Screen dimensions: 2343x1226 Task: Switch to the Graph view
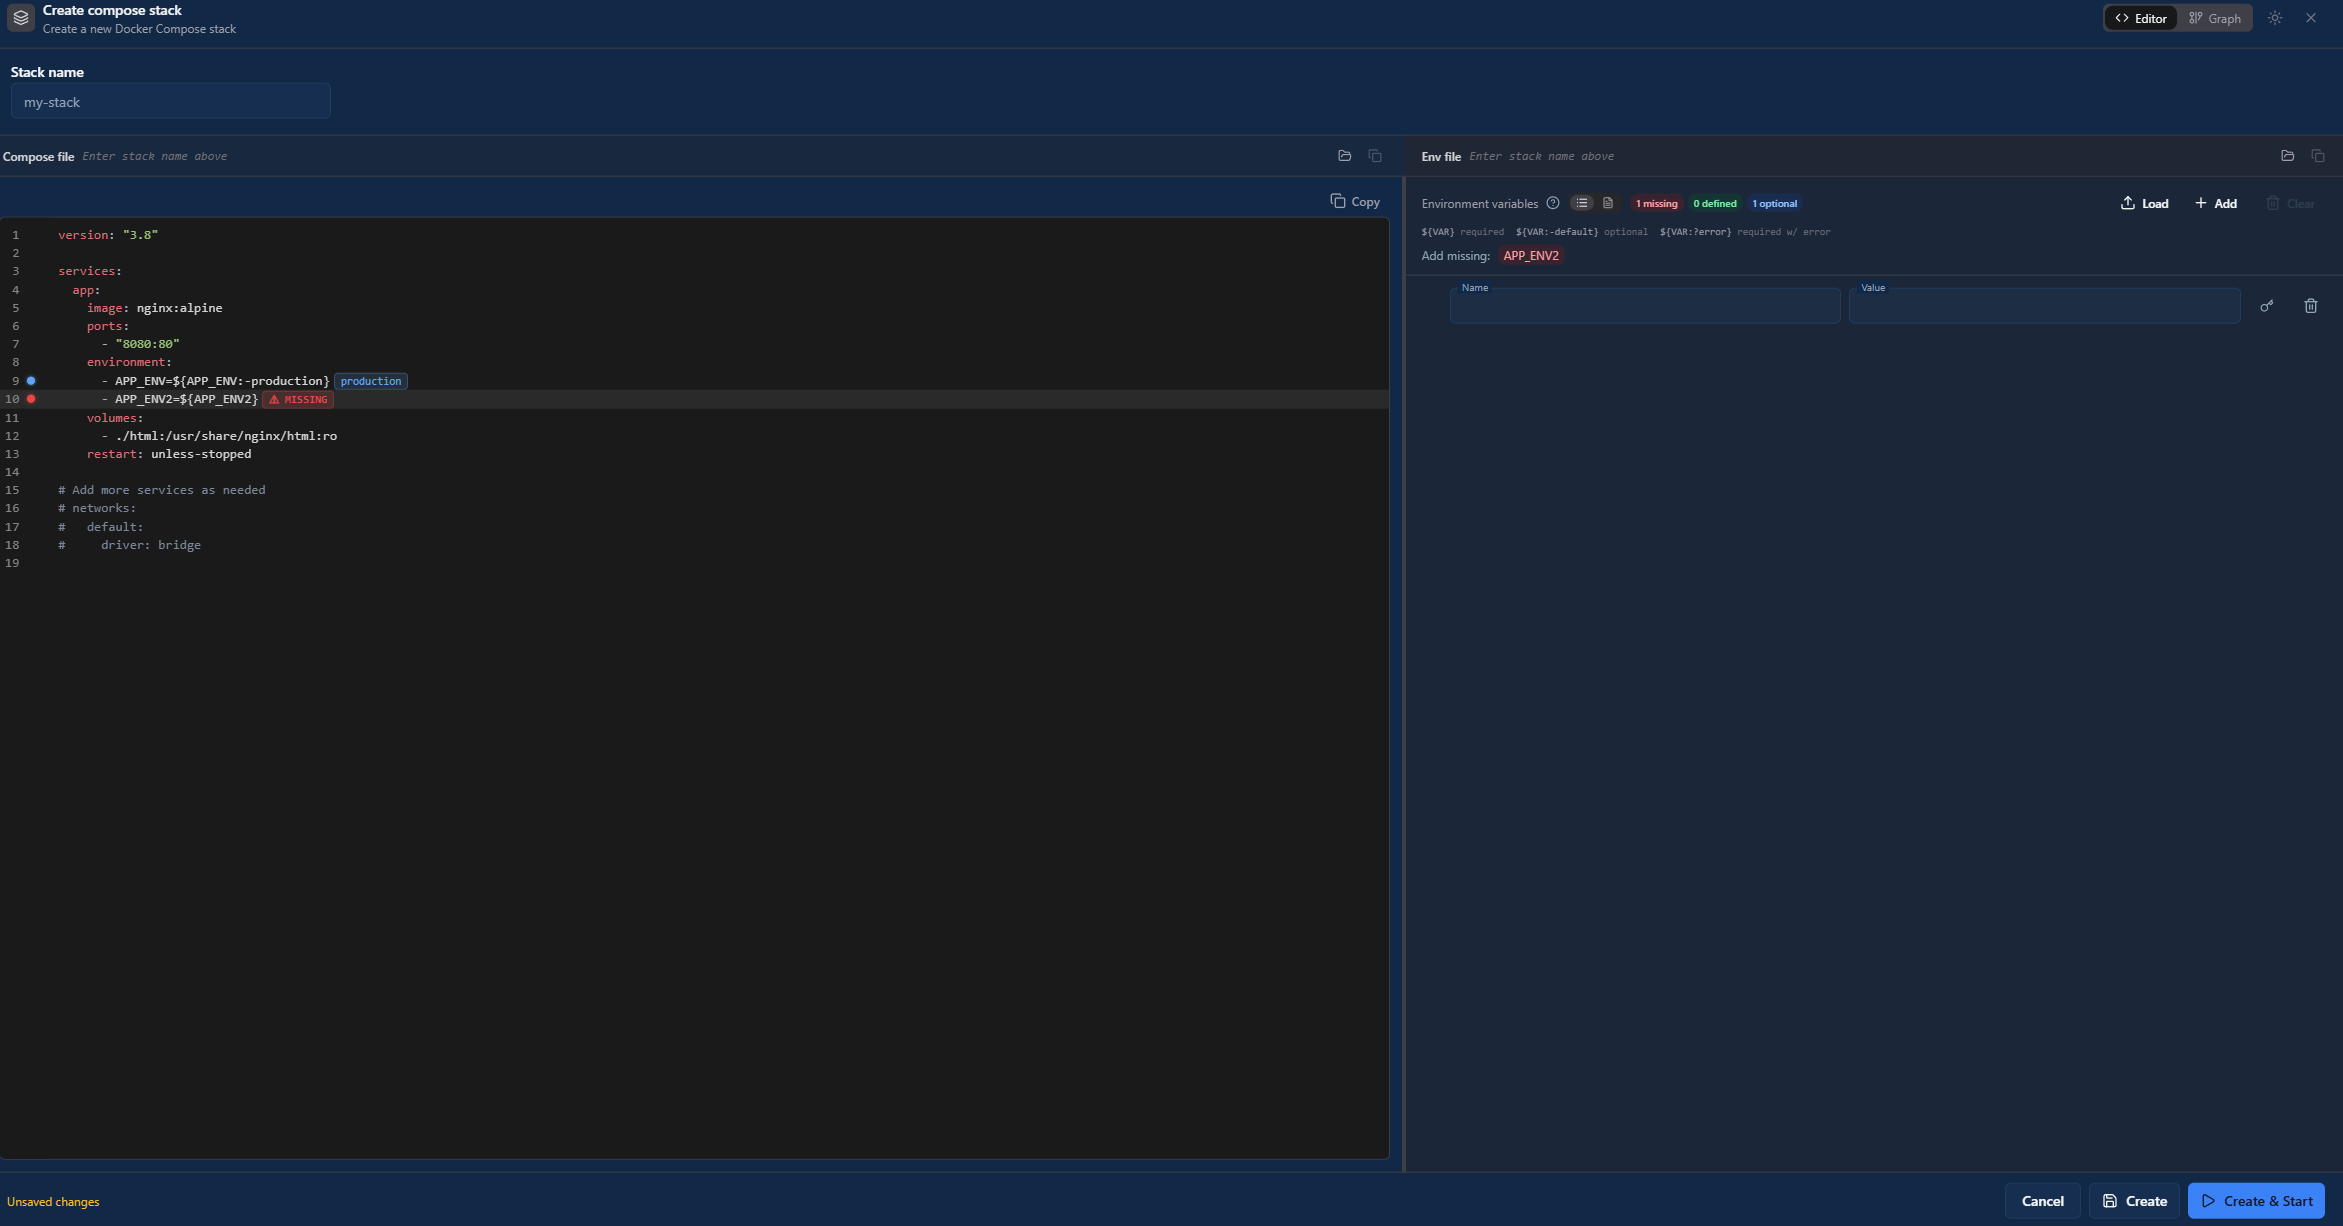pyautogui.click(x=2215, y=17)
